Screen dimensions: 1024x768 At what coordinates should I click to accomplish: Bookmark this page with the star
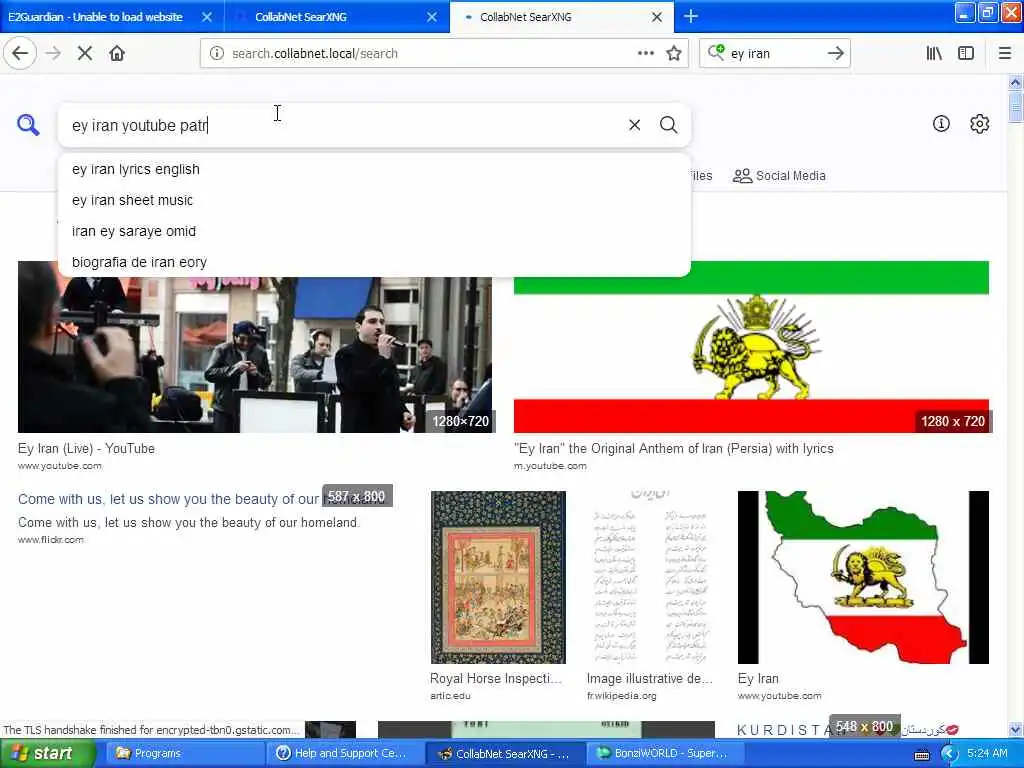click(674, 54)
